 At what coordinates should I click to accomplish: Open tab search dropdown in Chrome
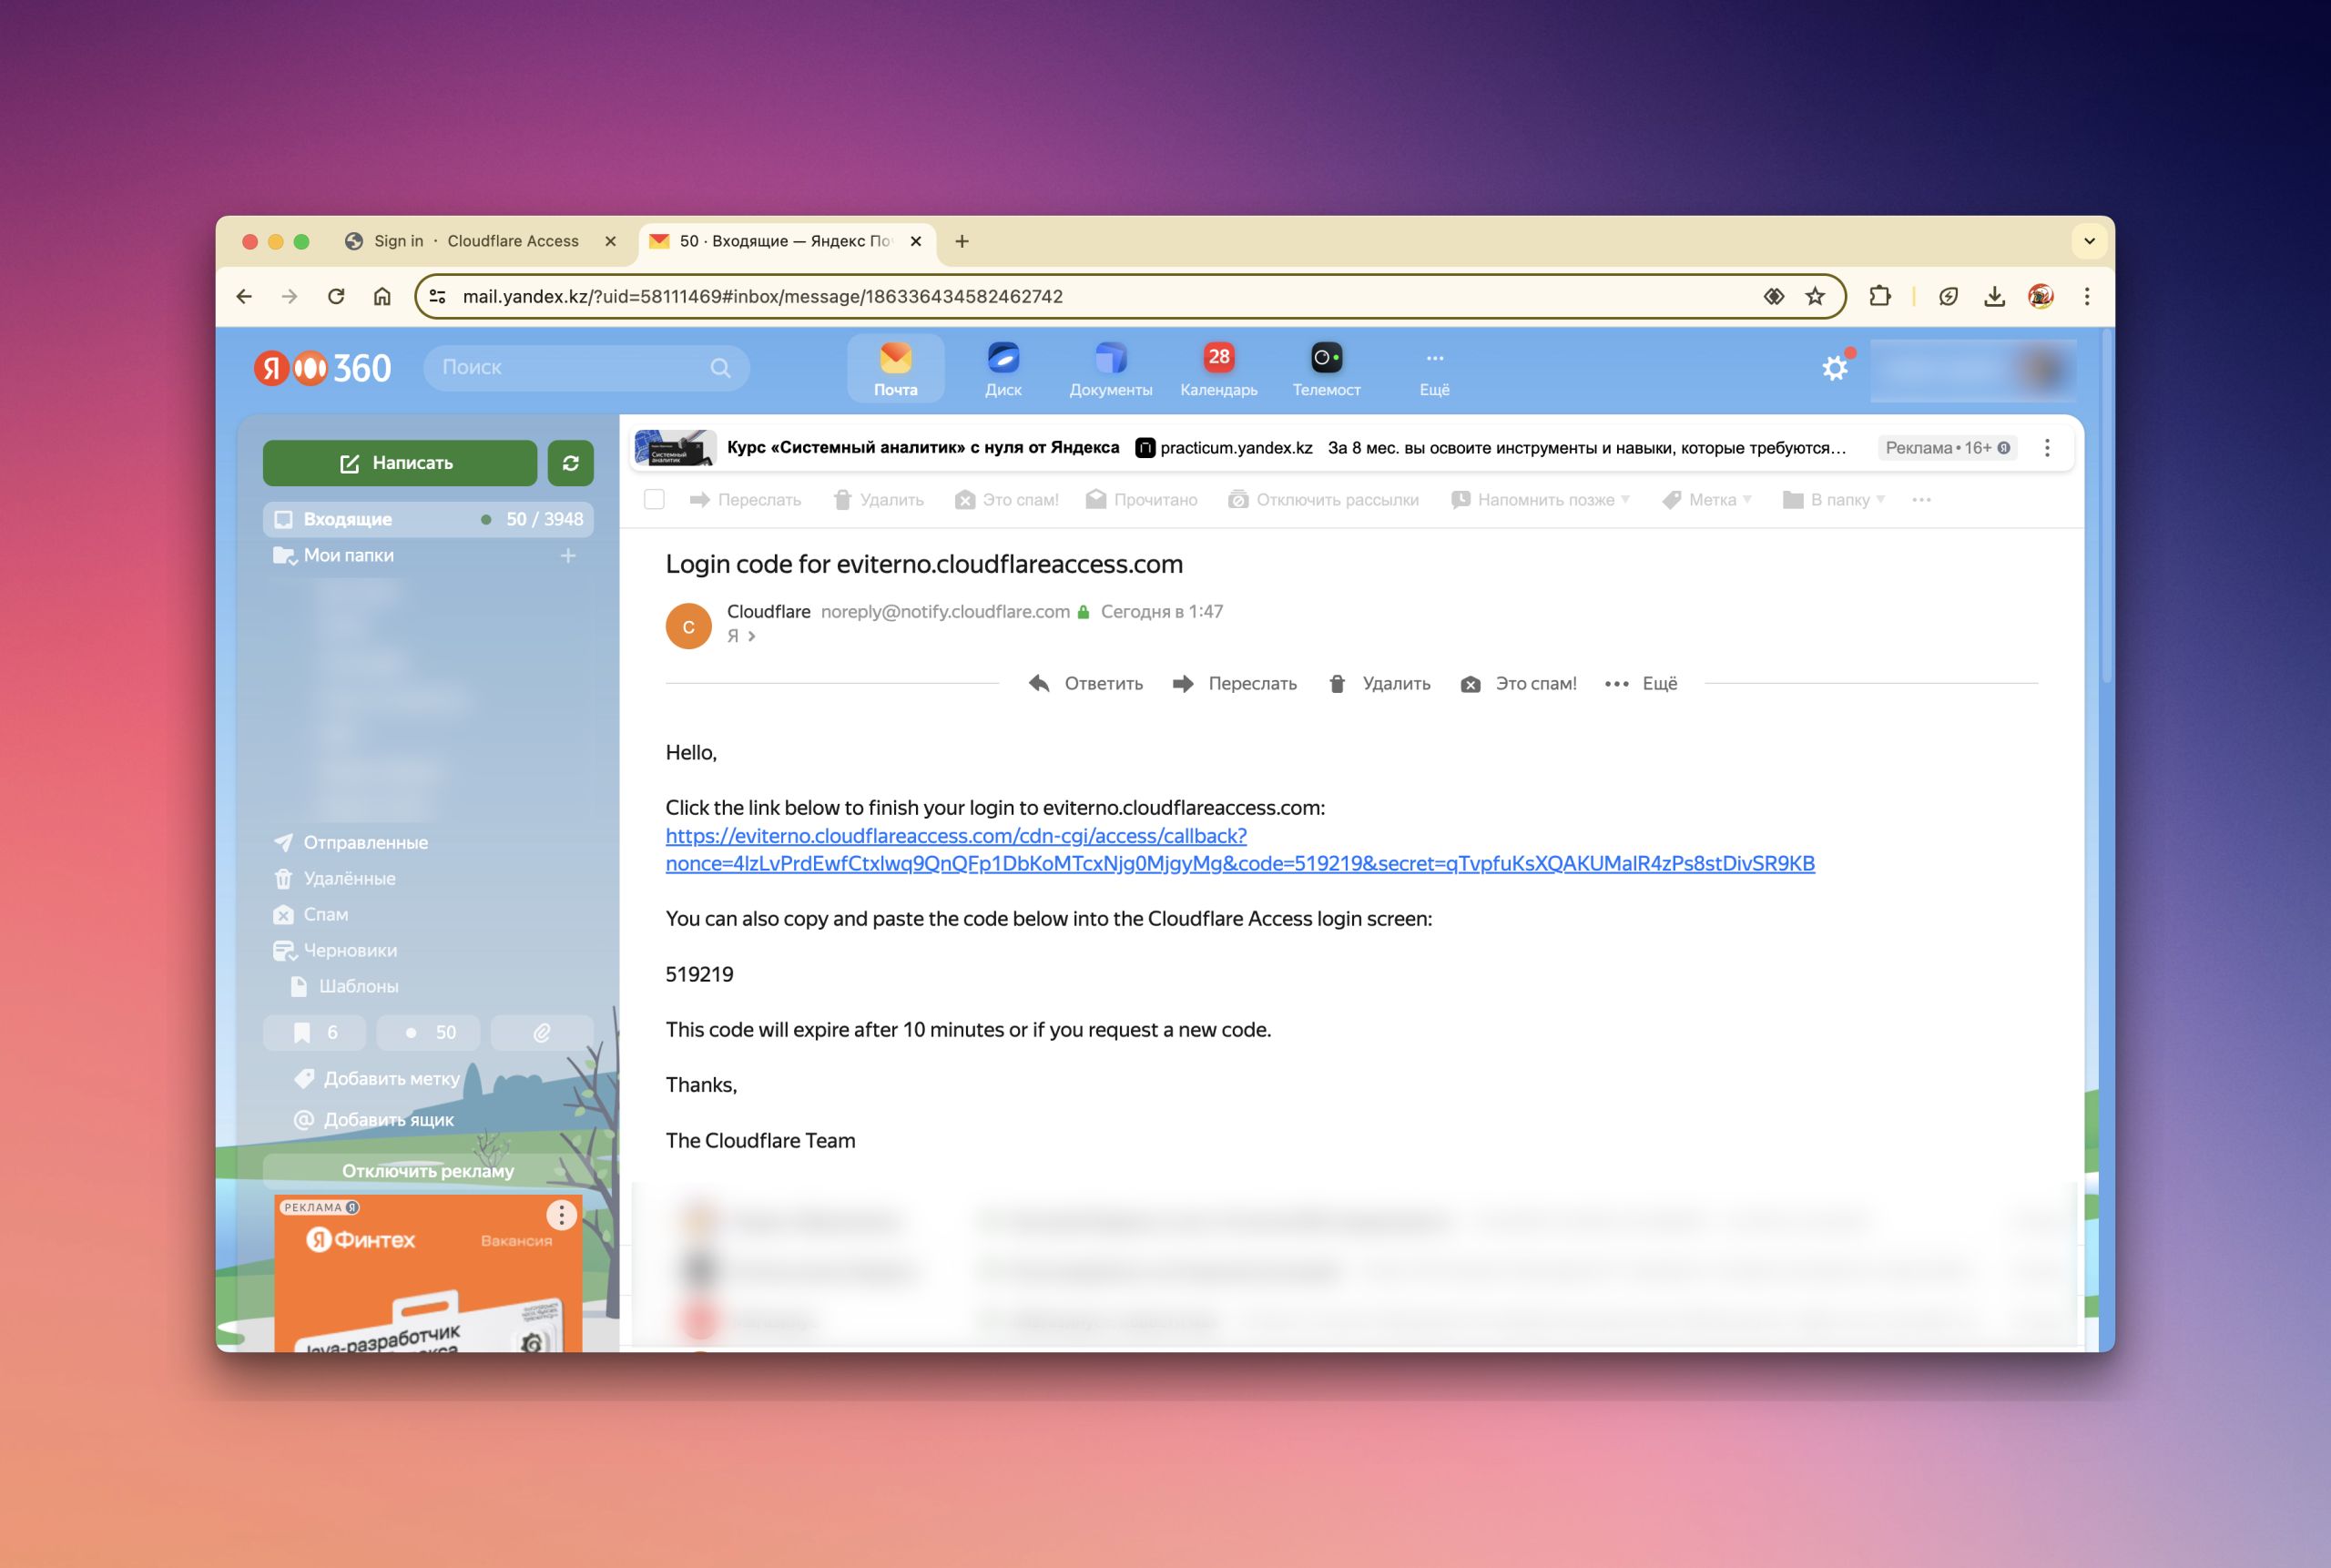click(x=2089, y=241)
